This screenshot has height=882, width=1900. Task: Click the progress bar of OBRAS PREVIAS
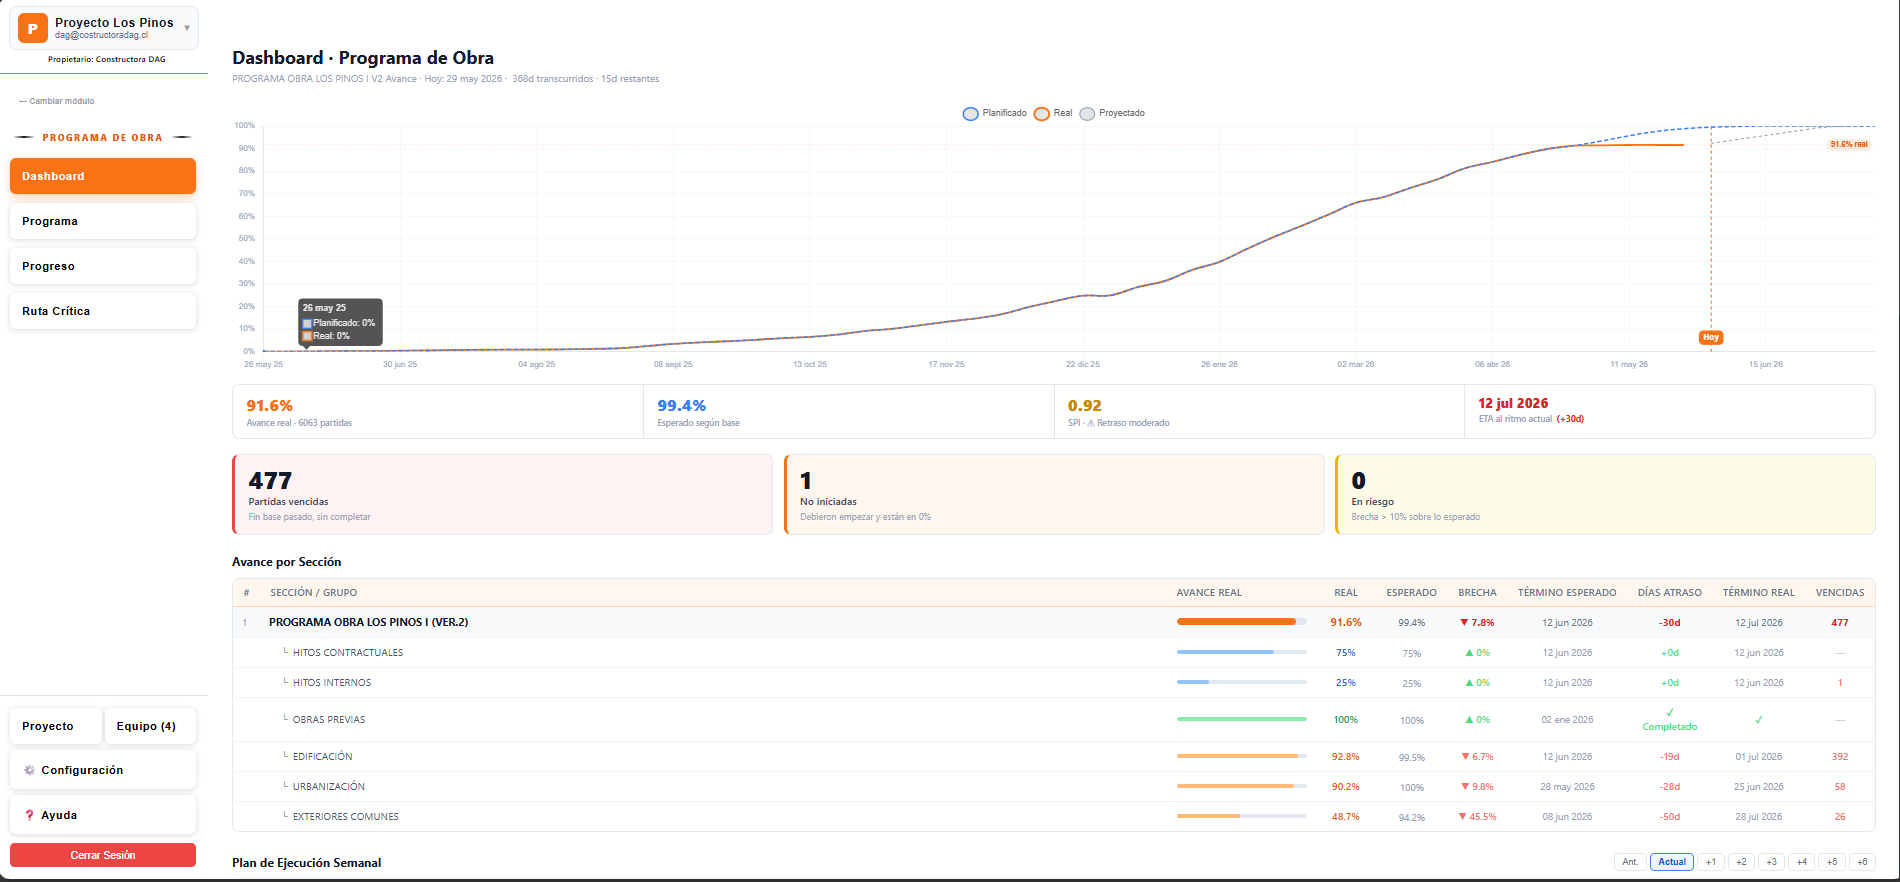tap(1241, 719)
